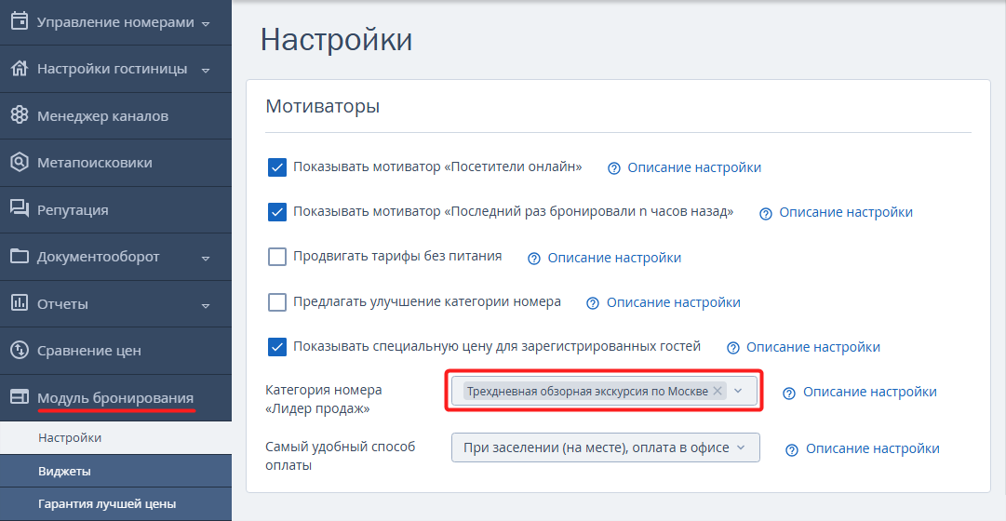The width and height of the screenshot is (1006, 521).
Task: Expand the Управление номерами sidebar menu arrow
Action: point(206,24)
